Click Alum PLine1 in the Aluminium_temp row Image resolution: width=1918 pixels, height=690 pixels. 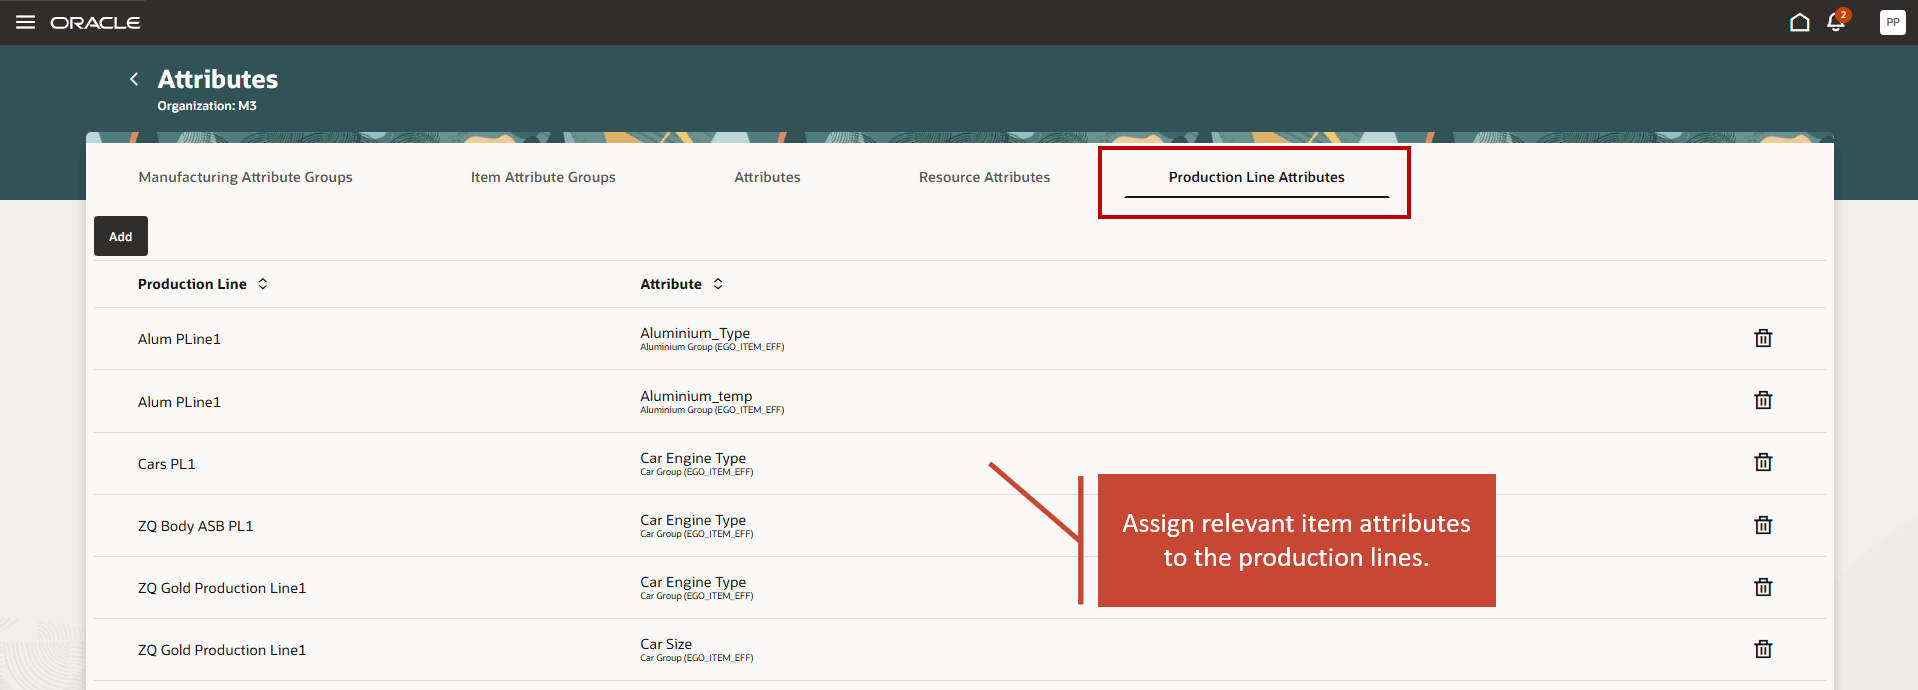pyautogui.click(x=179, y=402)
